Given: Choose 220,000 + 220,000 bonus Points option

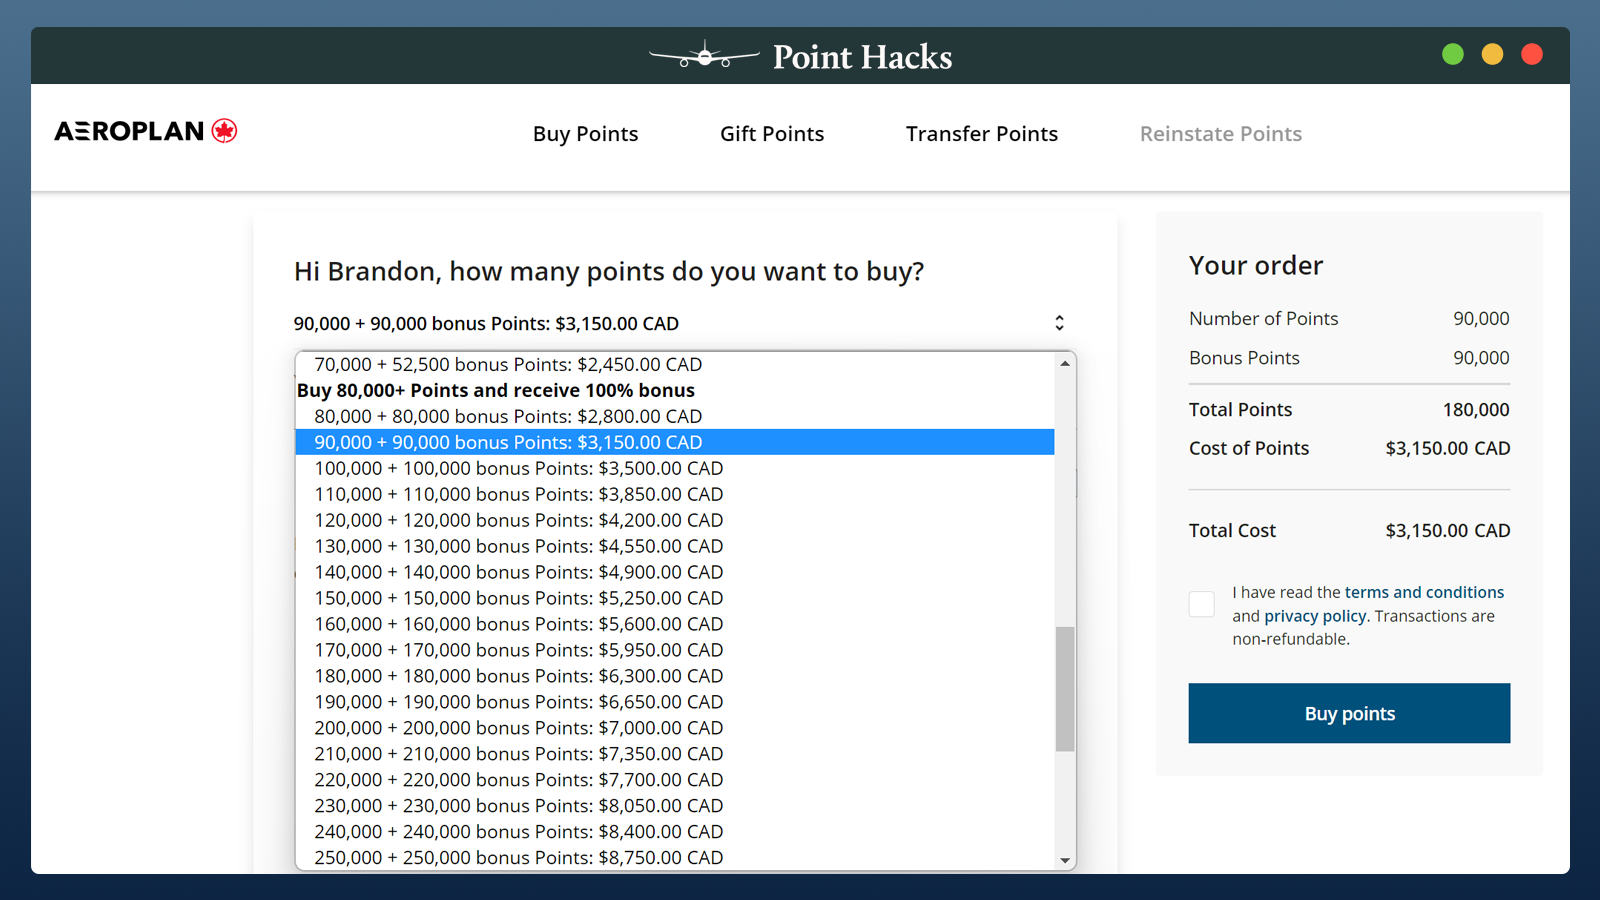Looking at the screenshot, I should point(675,780).
